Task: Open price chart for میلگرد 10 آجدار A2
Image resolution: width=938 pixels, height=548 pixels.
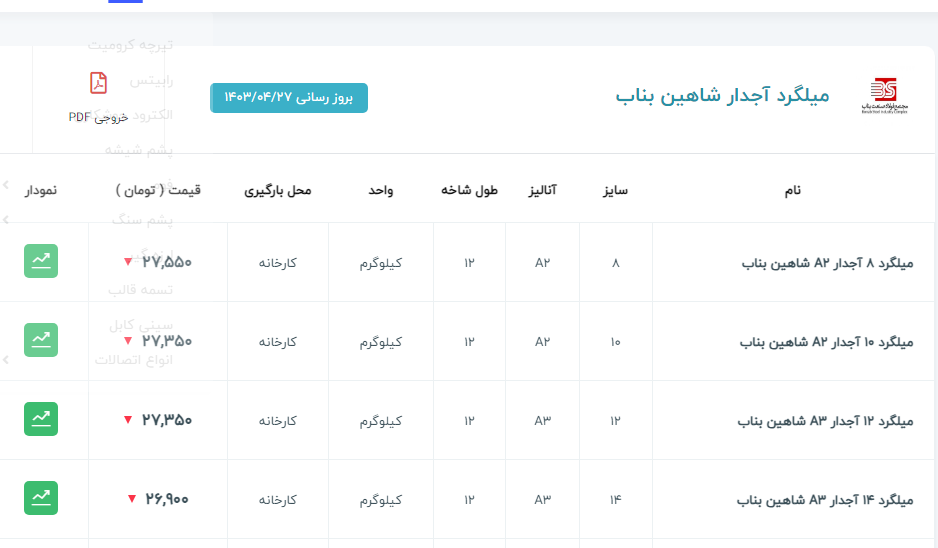Action: (41, 340)
